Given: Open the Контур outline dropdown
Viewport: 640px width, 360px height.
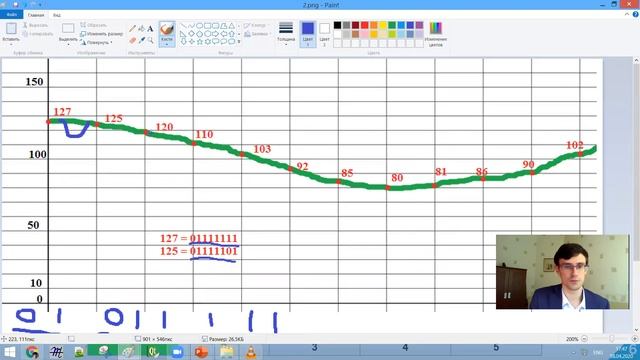Looking at the screenshot, I should tap(256, 25).
